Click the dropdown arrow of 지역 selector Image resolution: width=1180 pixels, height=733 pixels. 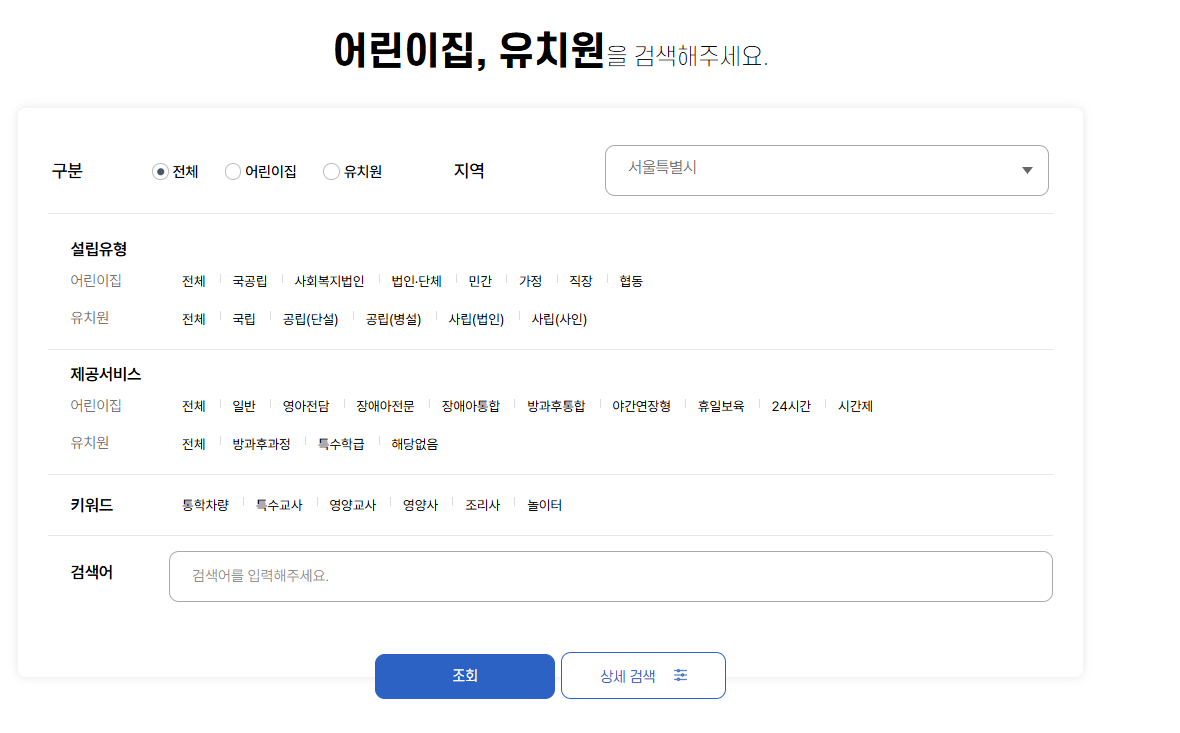[x=1026, y=170]
